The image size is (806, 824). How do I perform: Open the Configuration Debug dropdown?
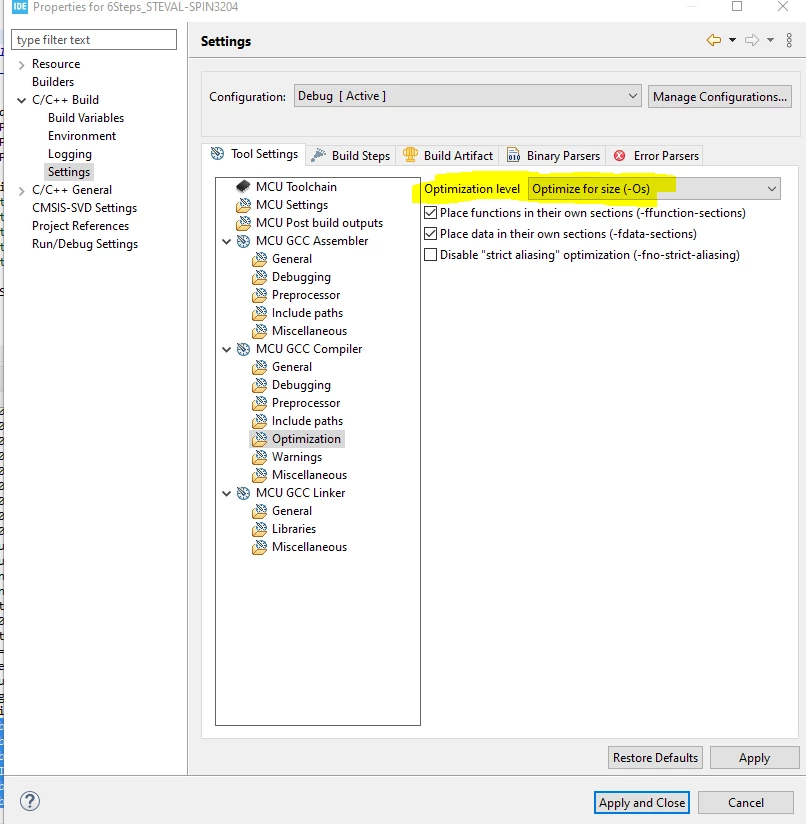pyautogui.click(x=468, y=96)
